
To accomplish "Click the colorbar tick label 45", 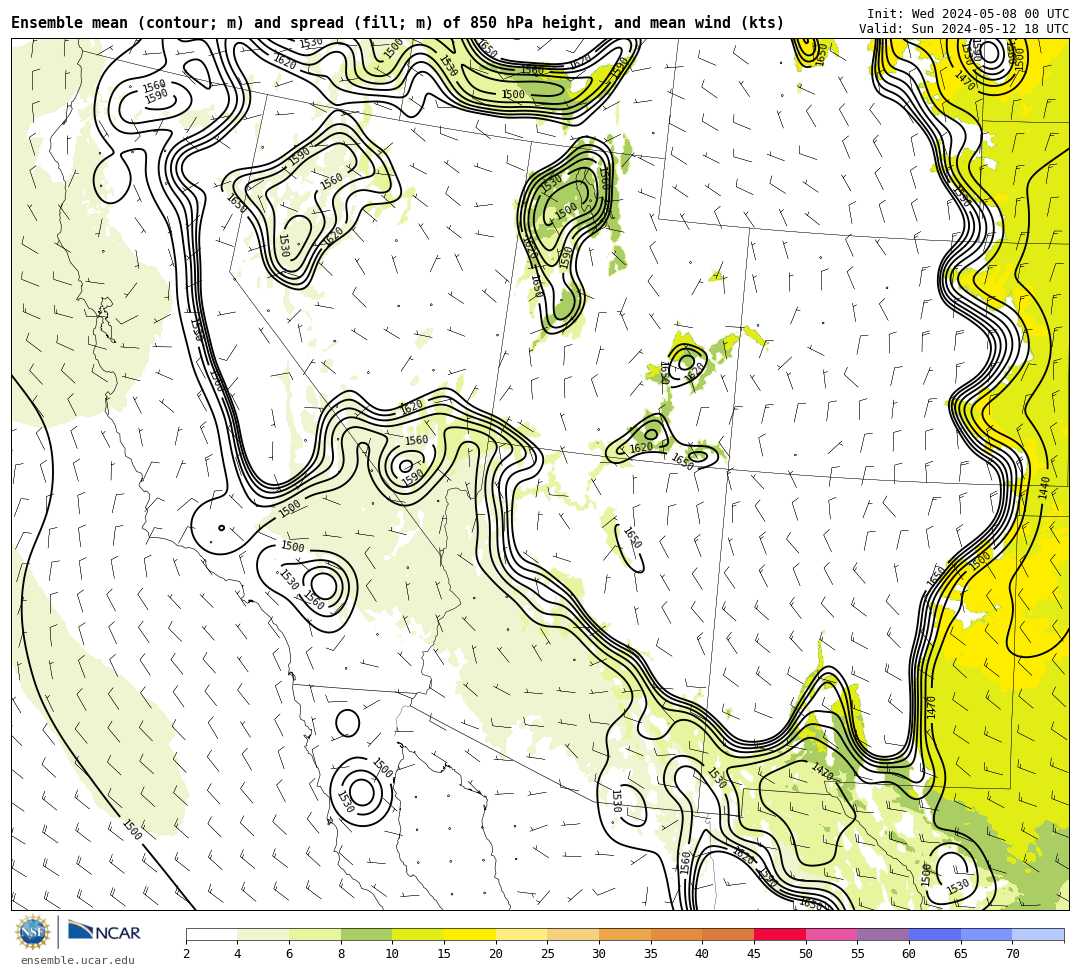I will coord(754,954).
